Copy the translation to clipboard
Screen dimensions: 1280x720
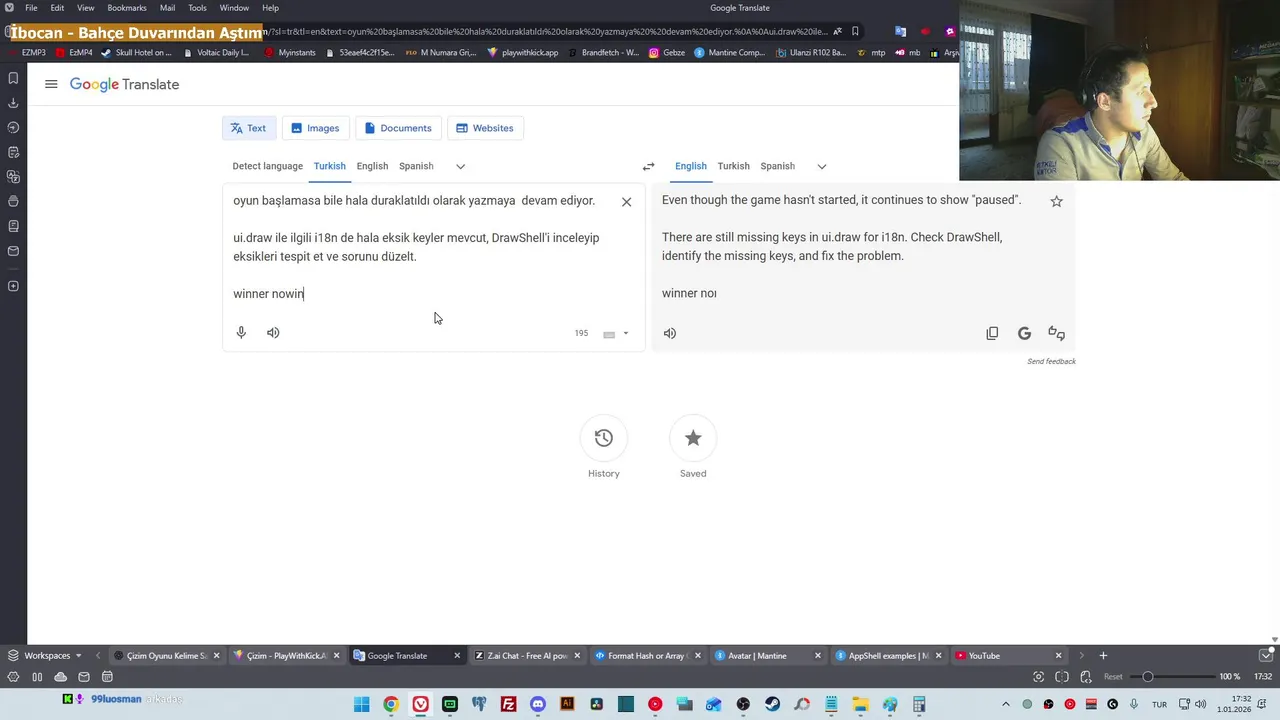click(992, 333)
